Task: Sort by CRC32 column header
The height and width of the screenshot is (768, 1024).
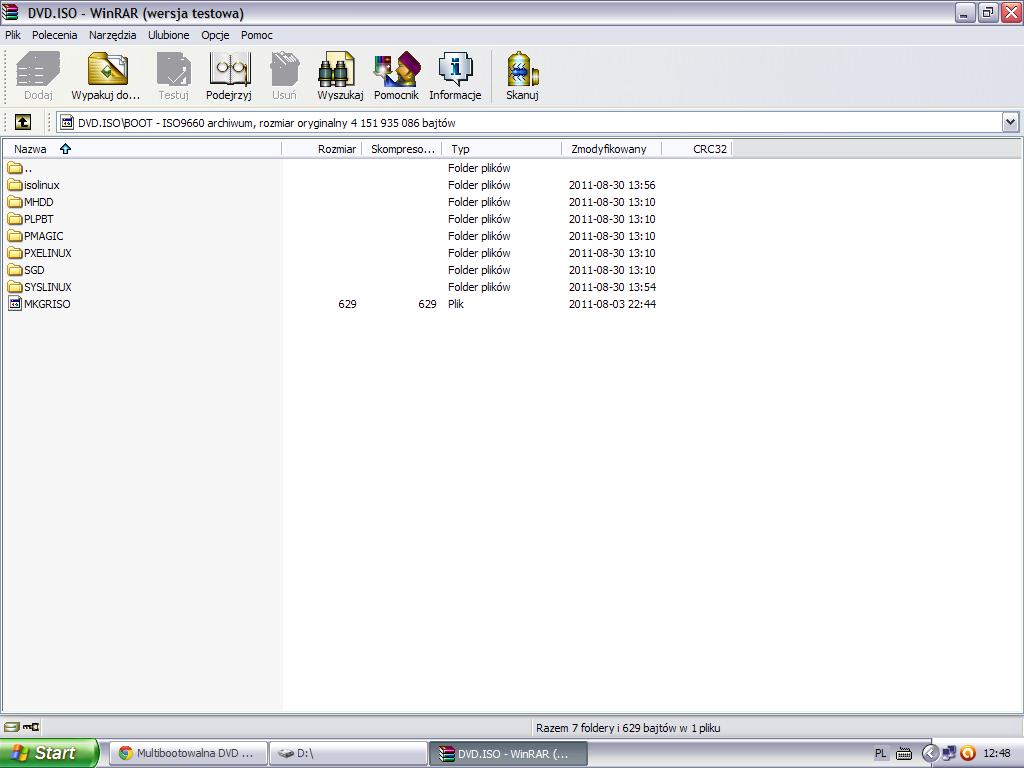Action: coord(697,149)
